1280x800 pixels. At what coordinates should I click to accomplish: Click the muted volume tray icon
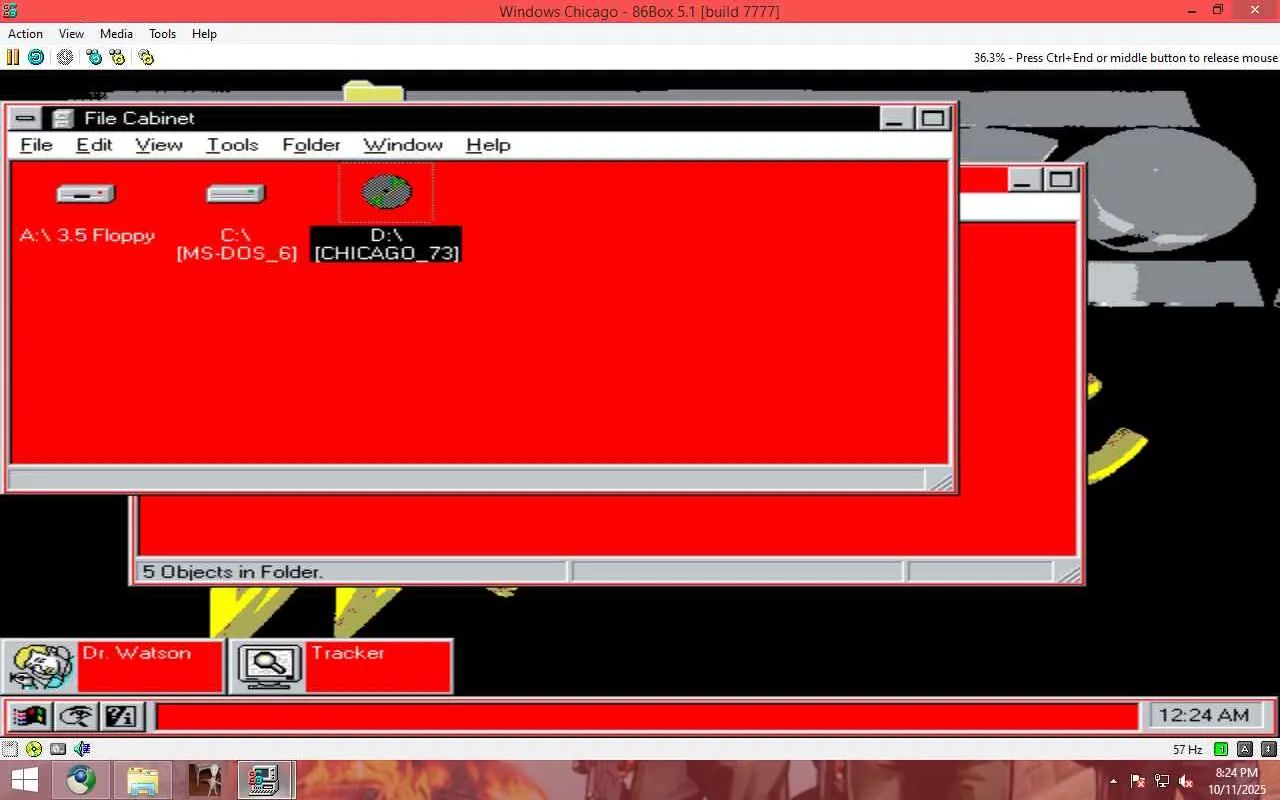pyautogui.click(x=1186, y=781)
